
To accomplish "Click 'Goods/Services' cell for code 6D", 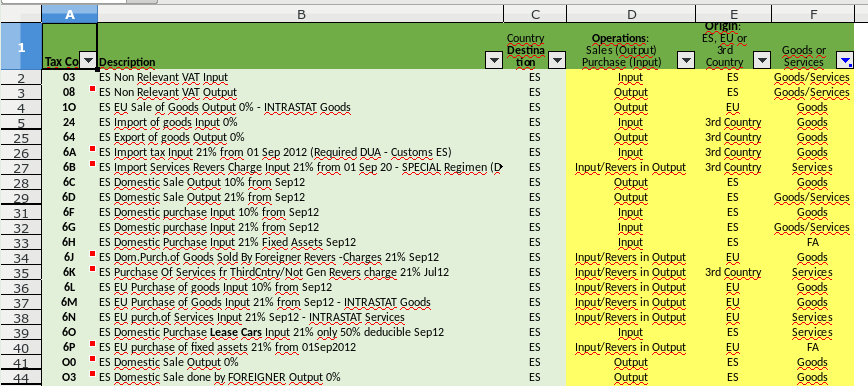I will point(813,197).
